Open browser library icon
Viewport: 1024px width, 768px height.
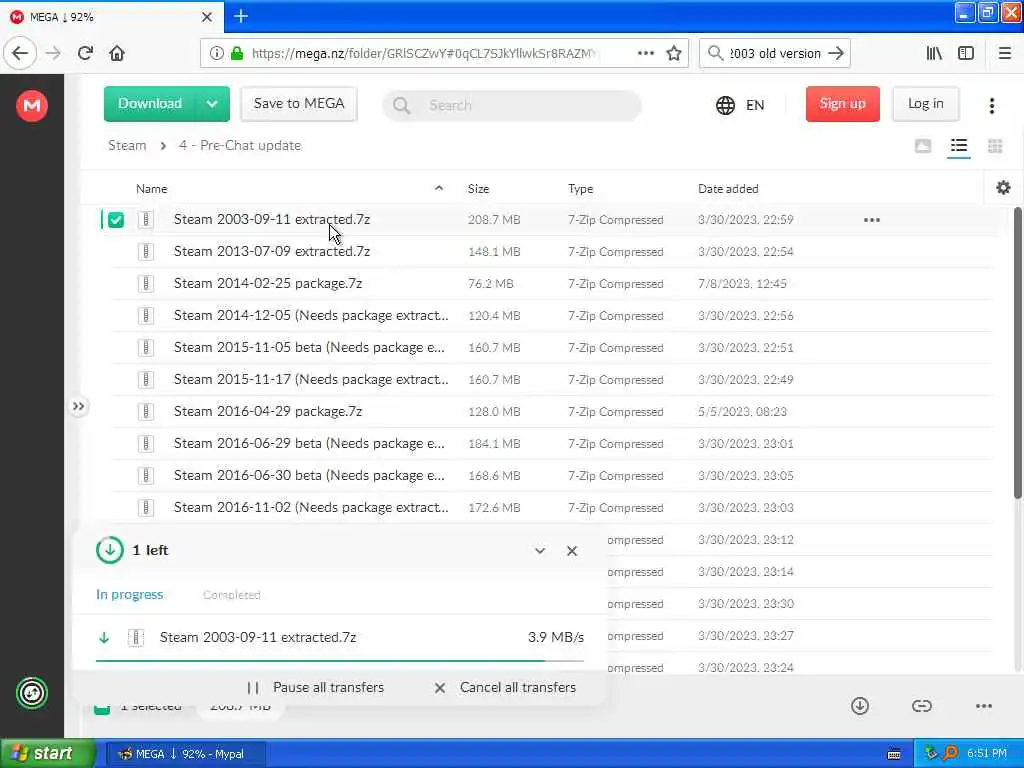click(x=934, y=53)
